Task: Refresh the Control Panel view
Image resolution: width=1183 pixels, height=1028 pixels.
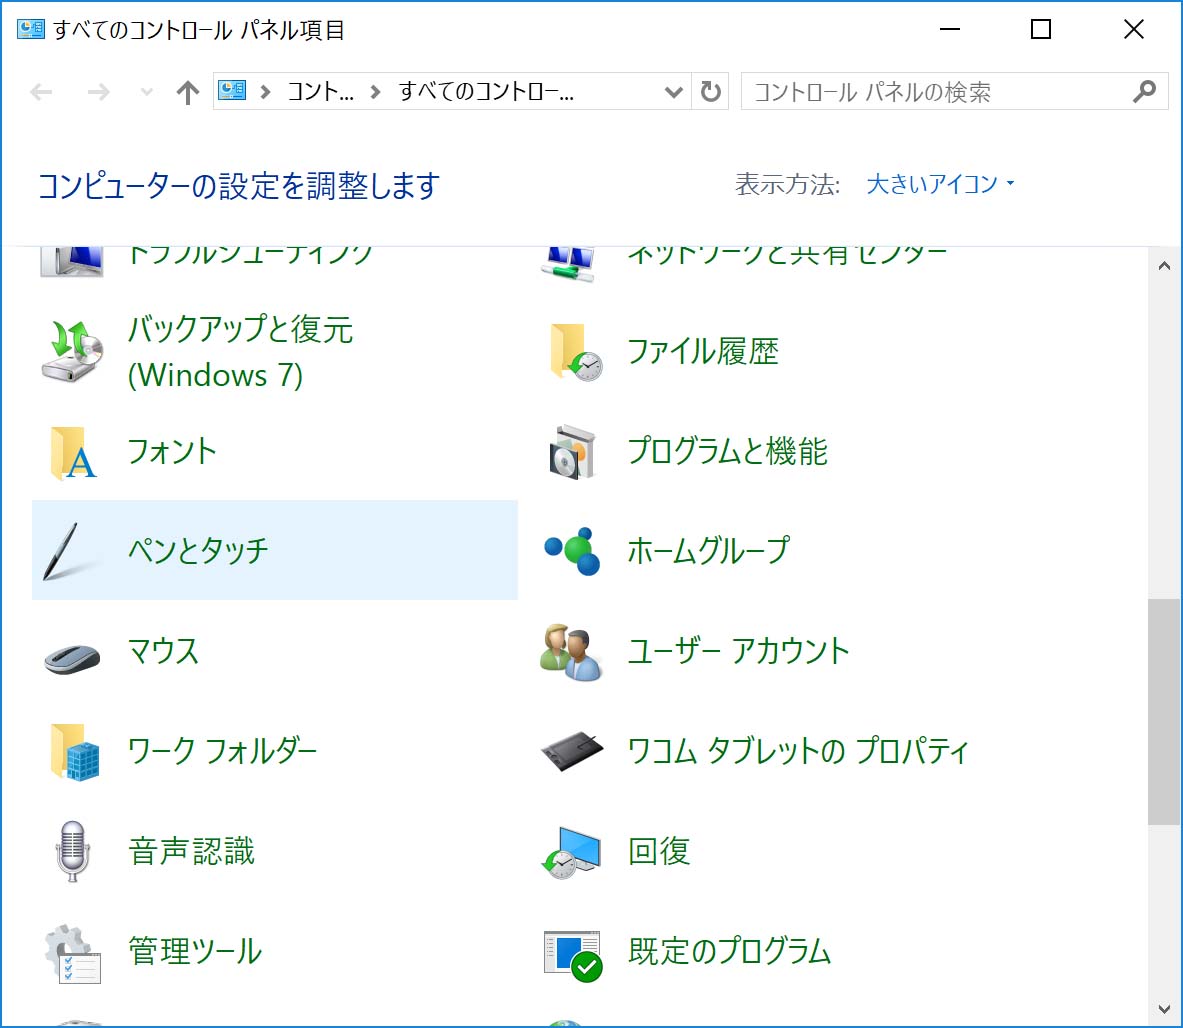Action: click(x=710, y=91)
